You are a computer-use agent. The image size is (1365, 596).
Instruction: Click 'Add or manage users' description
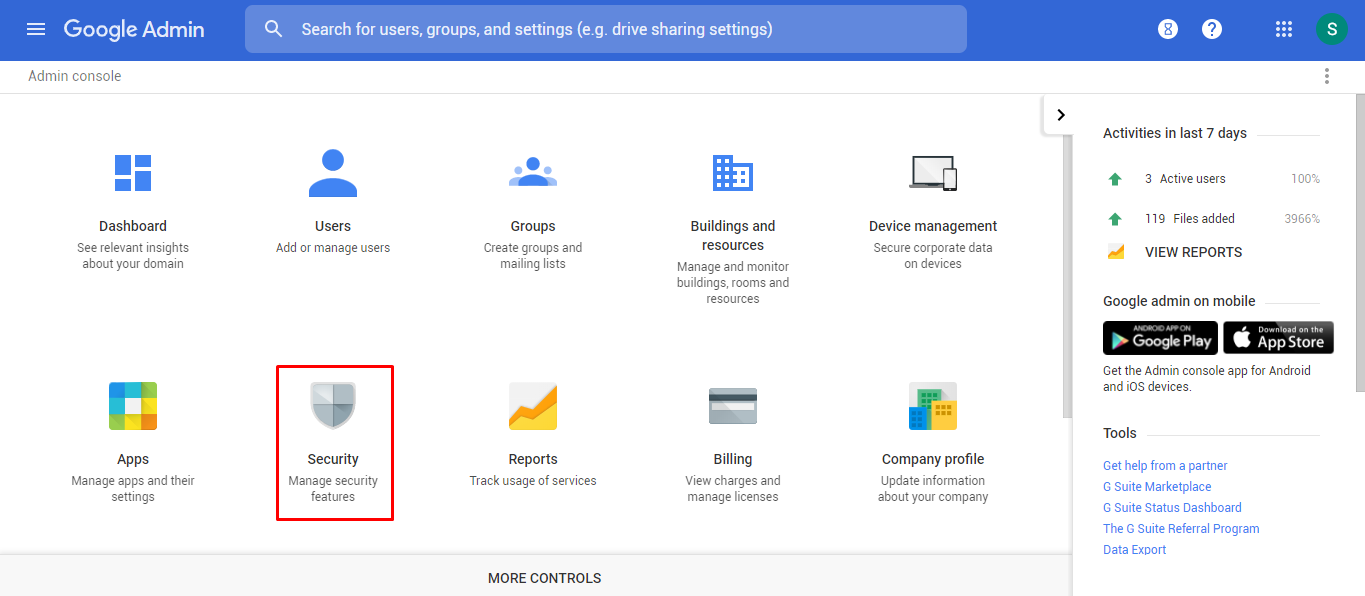coord(333,248)
